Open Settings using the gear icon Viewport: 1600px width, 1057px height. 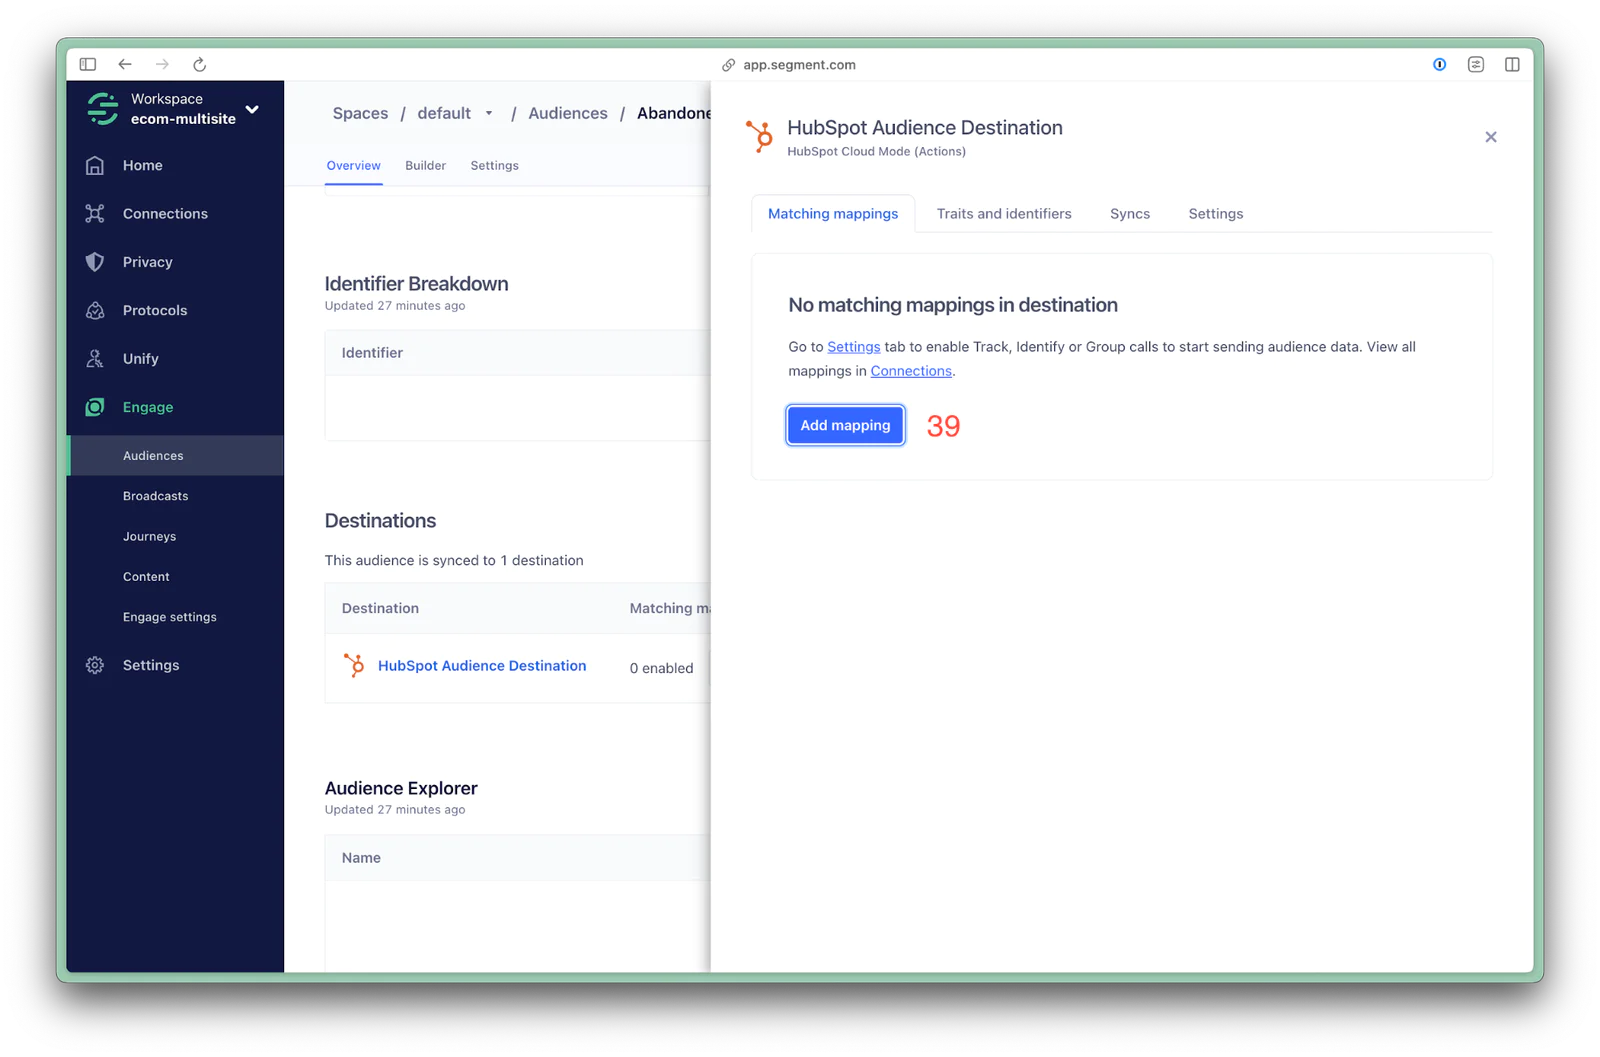tap(95, 666)
